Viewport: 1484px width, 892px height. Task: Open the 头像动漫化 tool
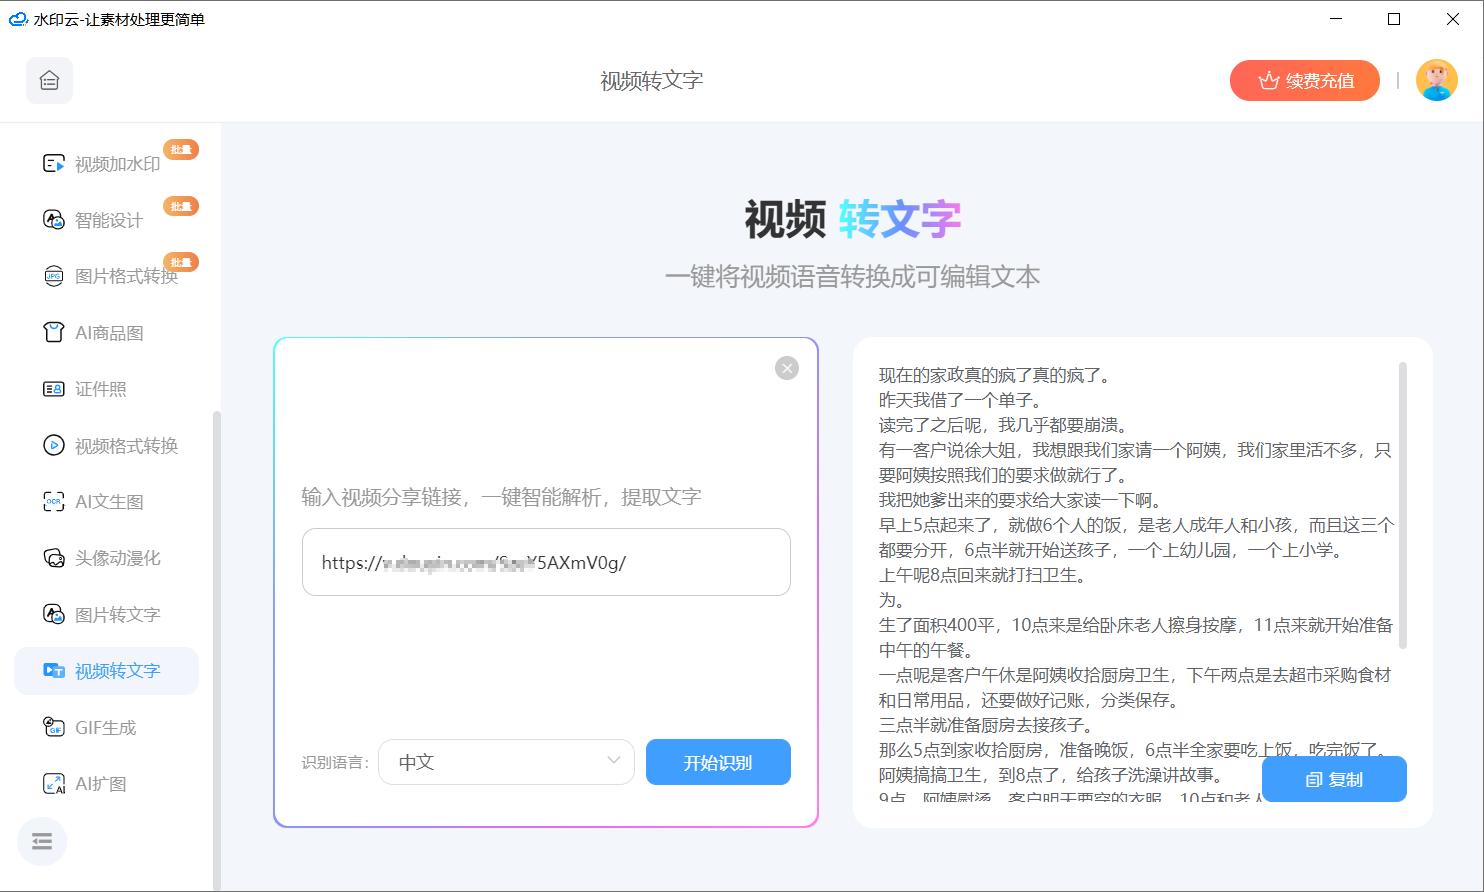pos(53,558)
